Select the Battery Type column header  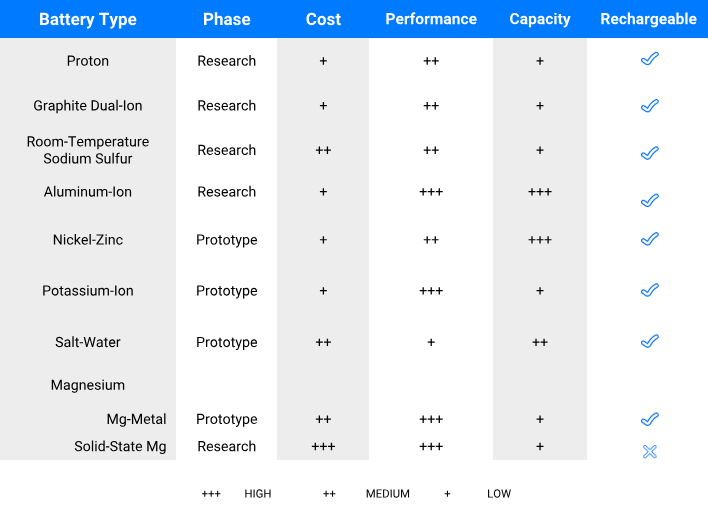pos(88,19)
